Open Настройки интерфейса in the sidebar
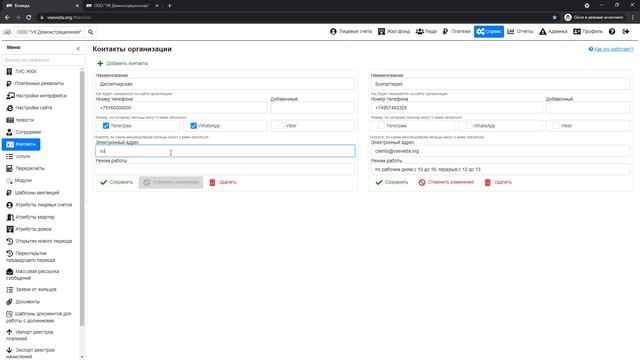Image resolution: width=640 pixels, height=360 pixels. (36, 96)
